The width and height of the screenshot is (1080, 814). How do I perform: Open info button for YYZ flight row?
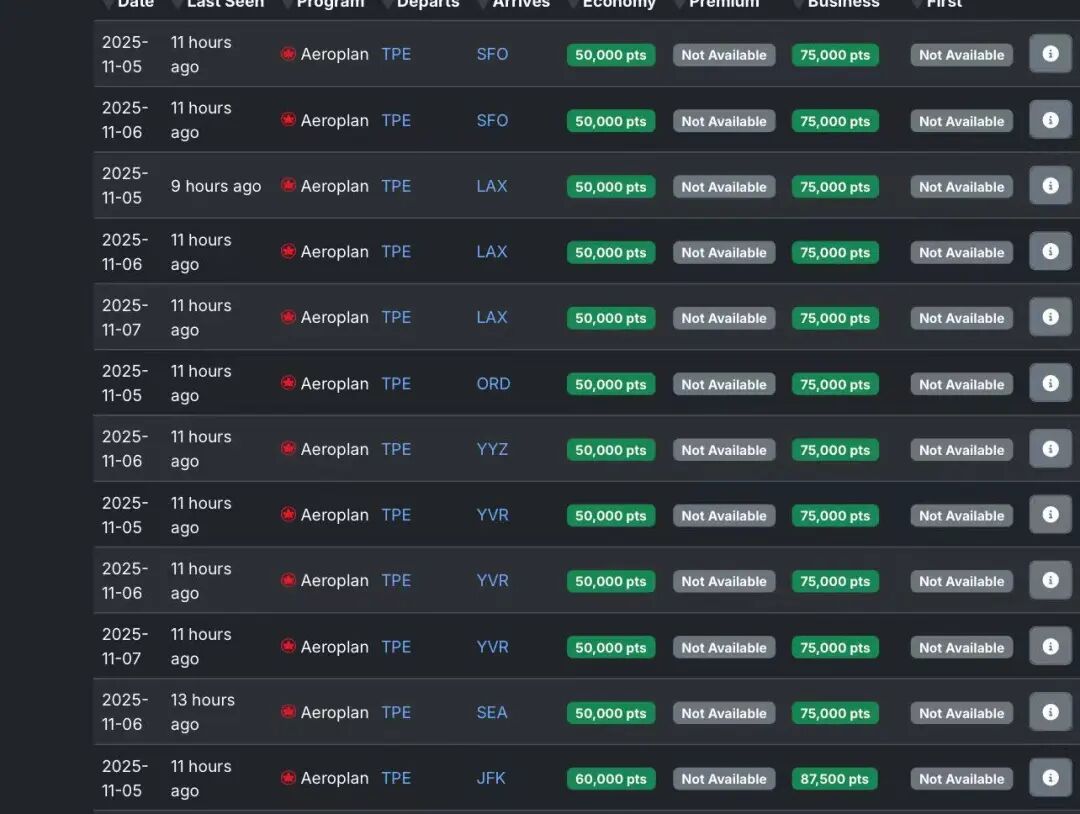point(1050,449)
